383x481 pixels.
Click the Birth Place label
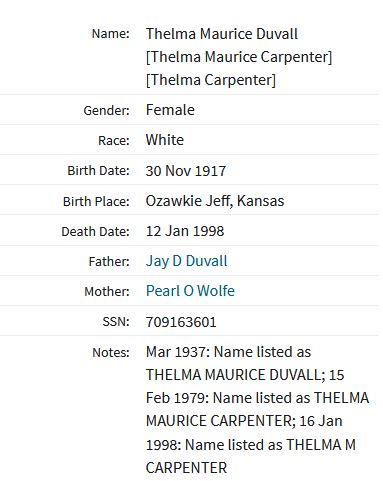(96, 202)
